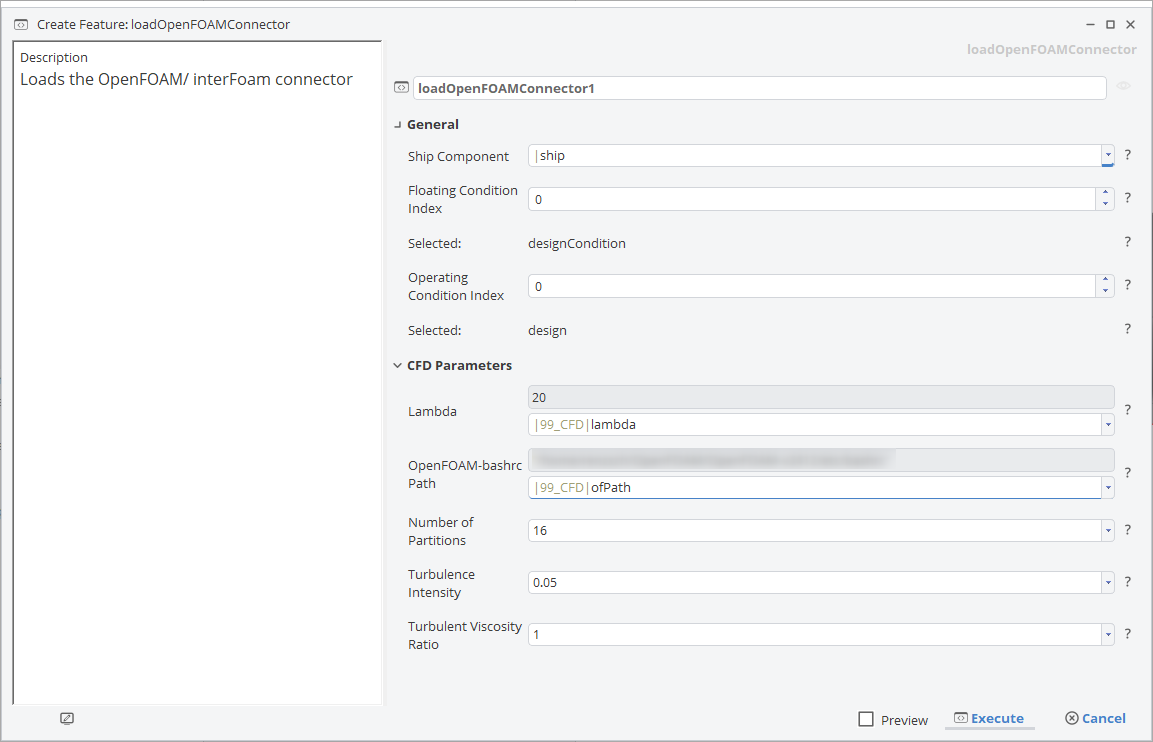Open help for Lambda parameter
Screen dimensions: 1153x742
tap(1127, 410)
